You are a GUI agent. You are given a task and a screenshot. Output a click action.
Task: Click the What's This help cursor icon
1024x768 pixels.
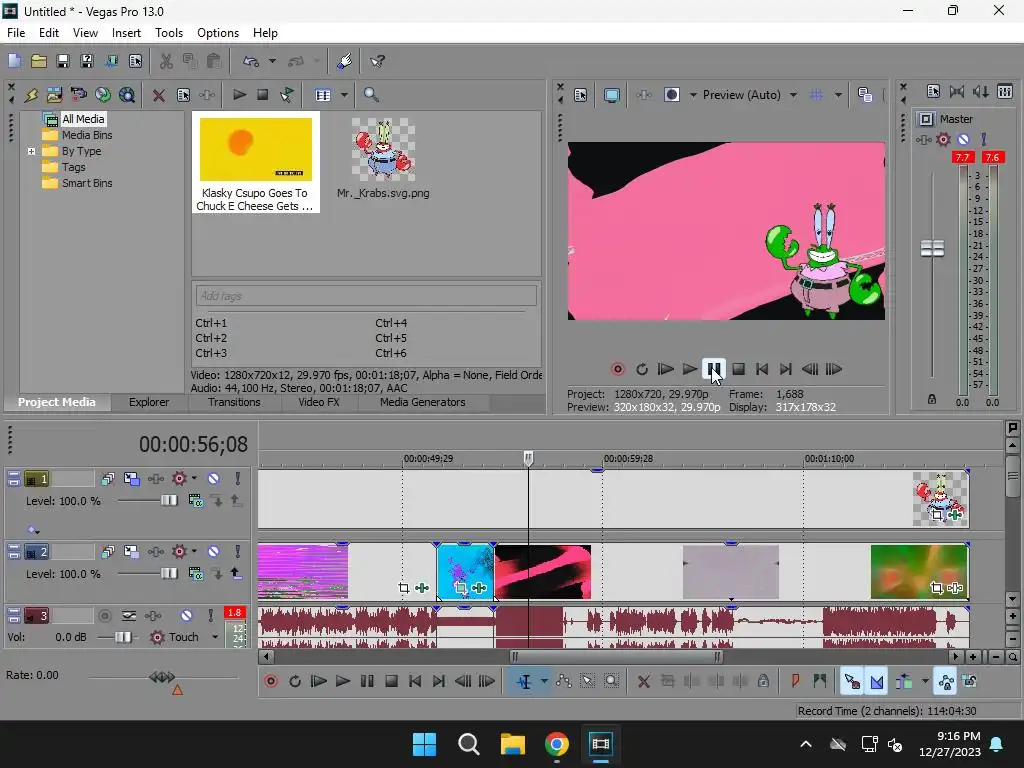tap(377, 61)
